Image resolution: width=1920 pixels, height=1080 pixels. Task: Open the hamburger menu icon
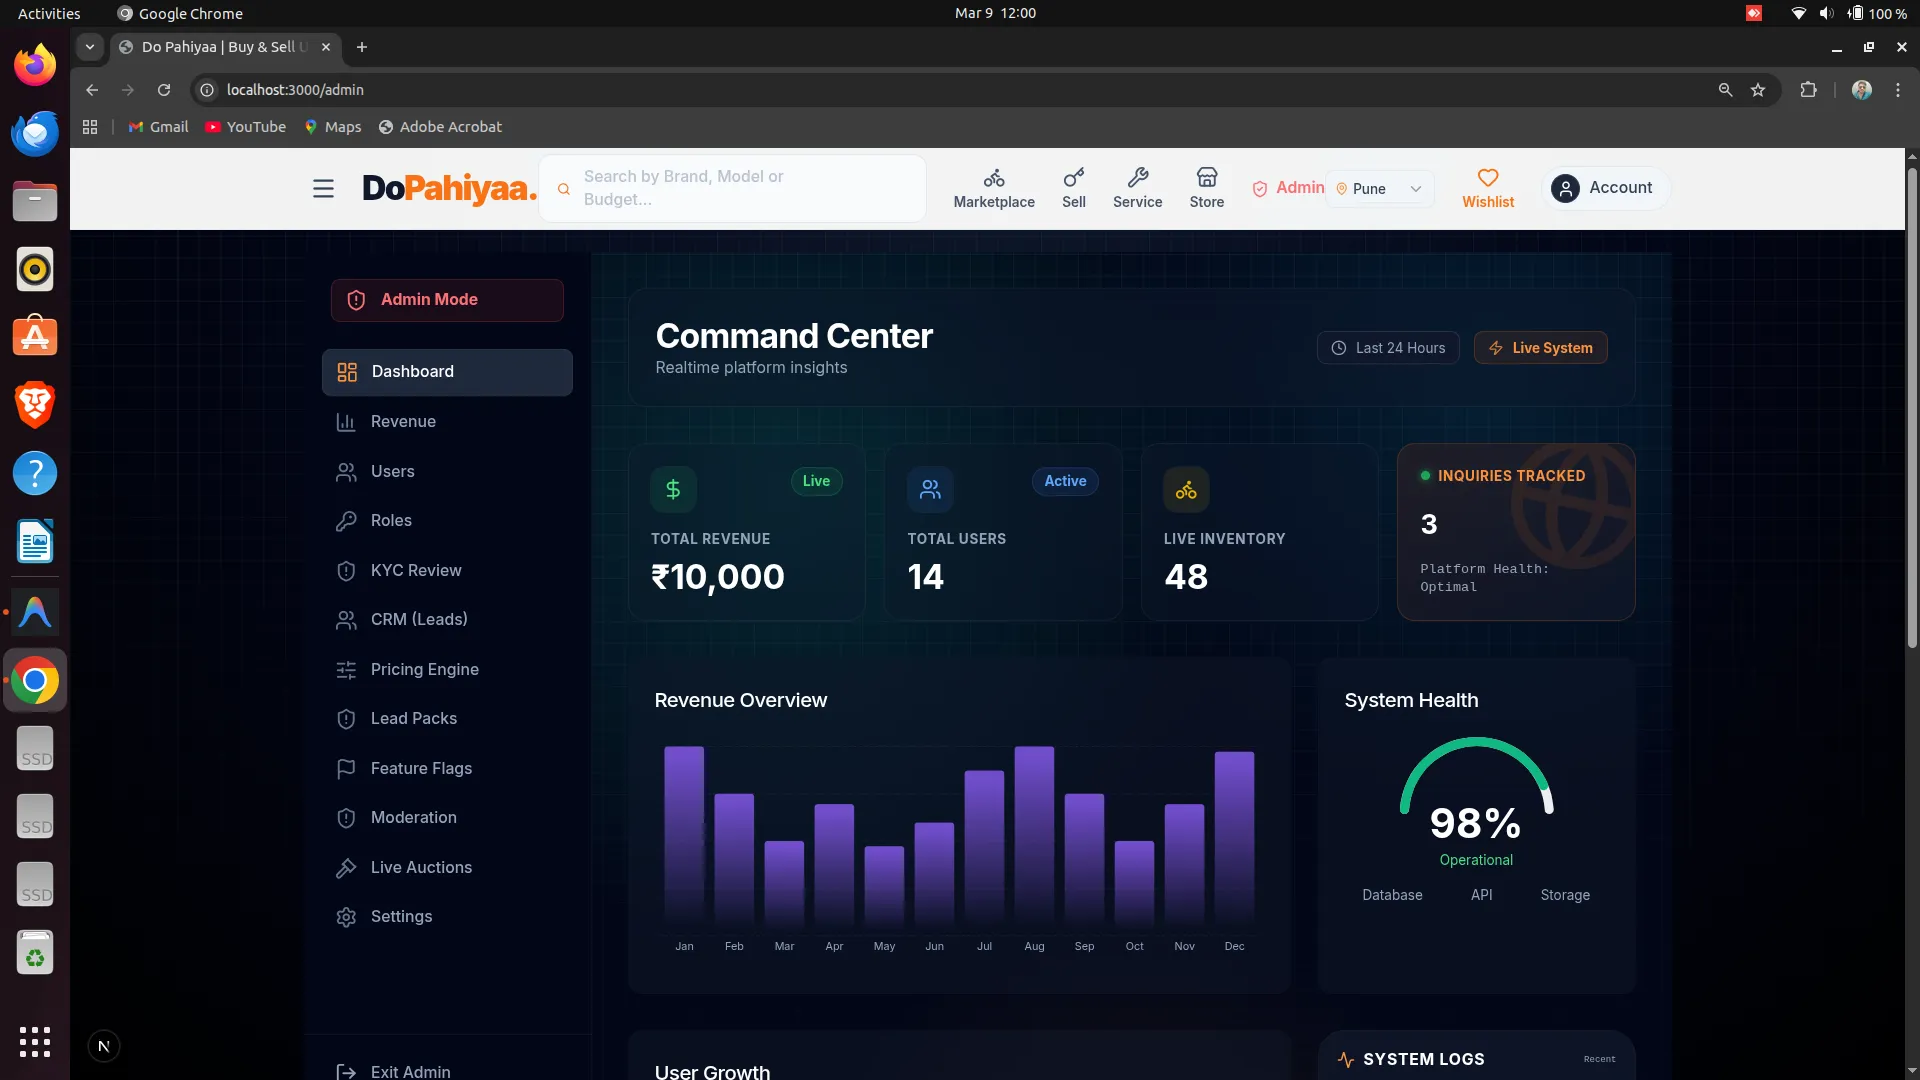tap(323, 189)
